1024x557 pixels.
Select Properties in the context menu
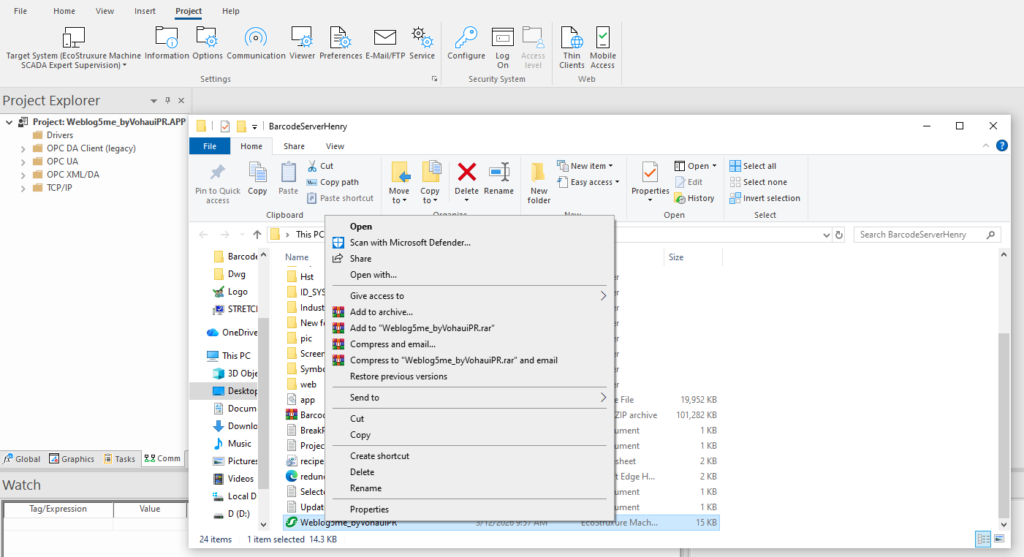click(x=369, y=509)
